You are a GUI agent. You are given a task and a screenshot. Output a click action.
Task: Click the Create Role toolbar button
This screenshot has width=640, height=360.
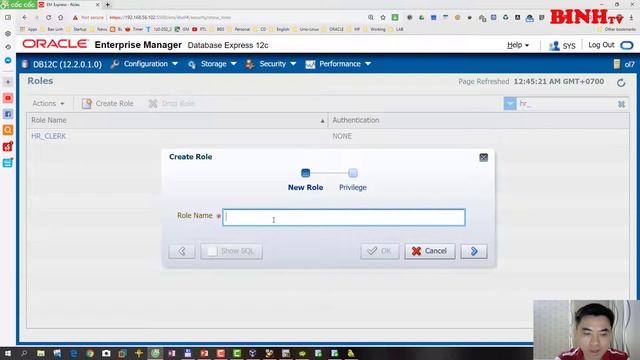(108, 104)
